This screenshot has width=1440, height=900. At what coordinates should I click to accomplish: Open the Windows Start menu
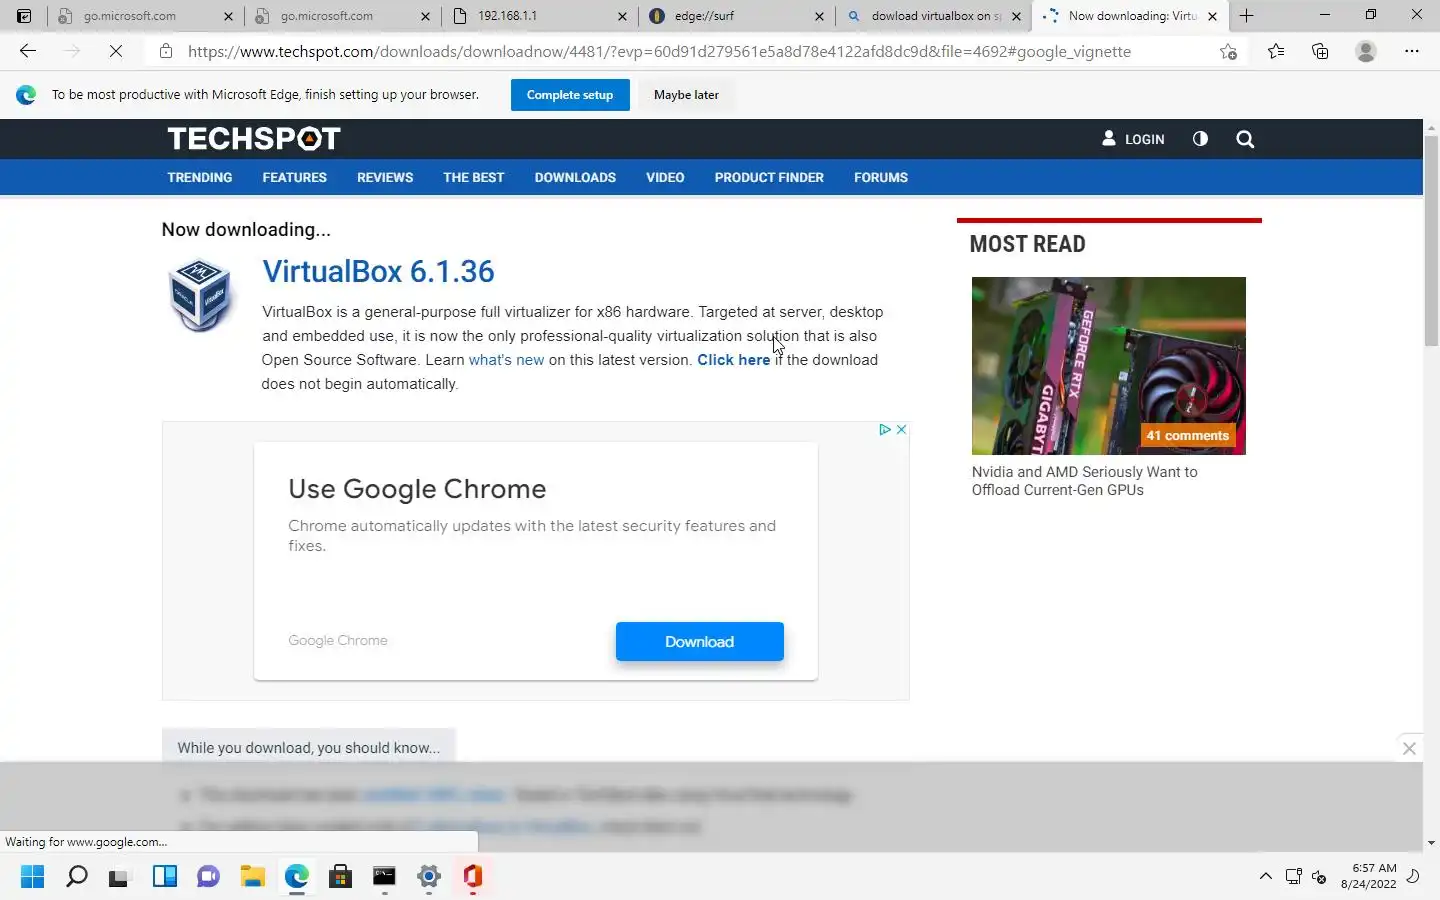[x=32, y=877]
